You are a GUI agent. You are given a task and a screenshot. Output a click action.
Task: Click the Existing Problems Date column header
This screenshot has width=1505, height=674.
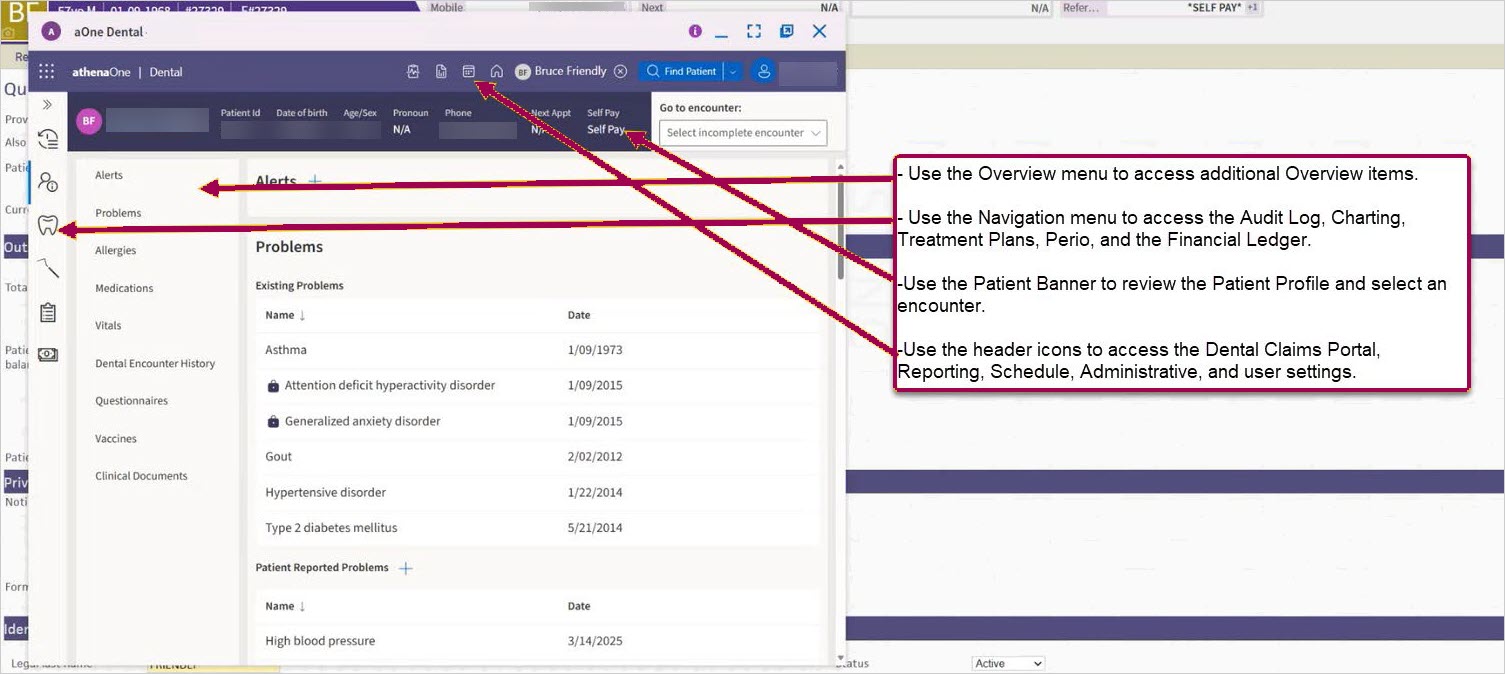click(x=579, y=315)
